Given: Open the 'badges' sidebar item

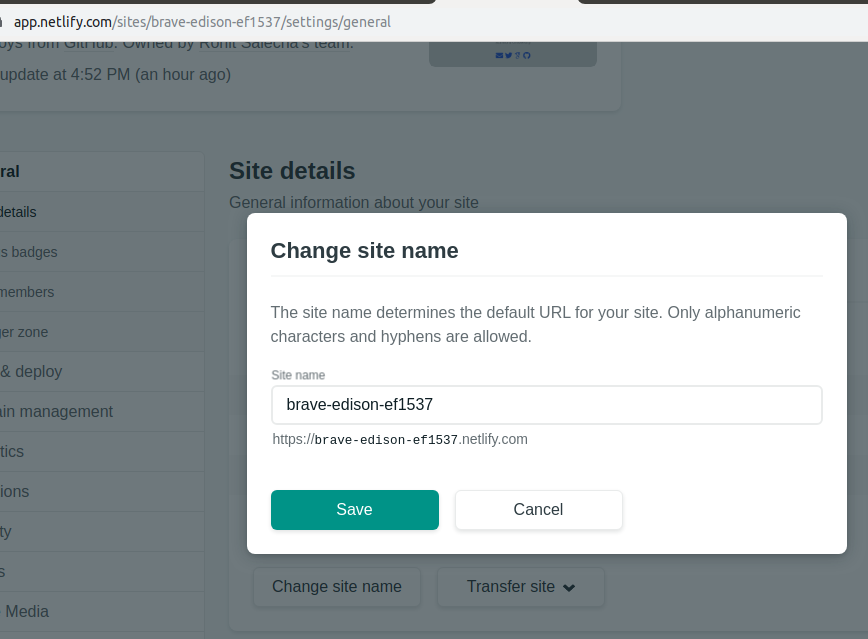Looking at the screenshot, I should coord(100,252).
